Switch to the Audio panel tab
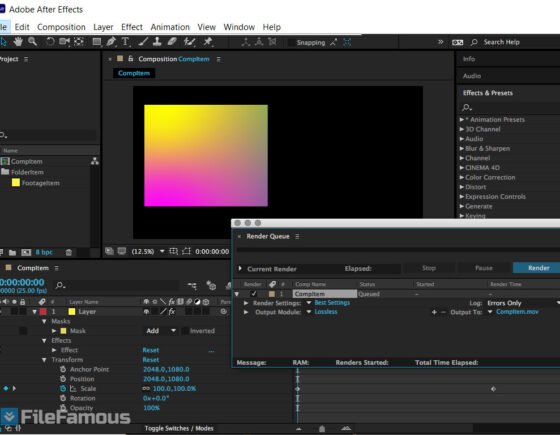The height and width of the screenshot is (435, 560). pyautogui.click(x=472, y=76)
